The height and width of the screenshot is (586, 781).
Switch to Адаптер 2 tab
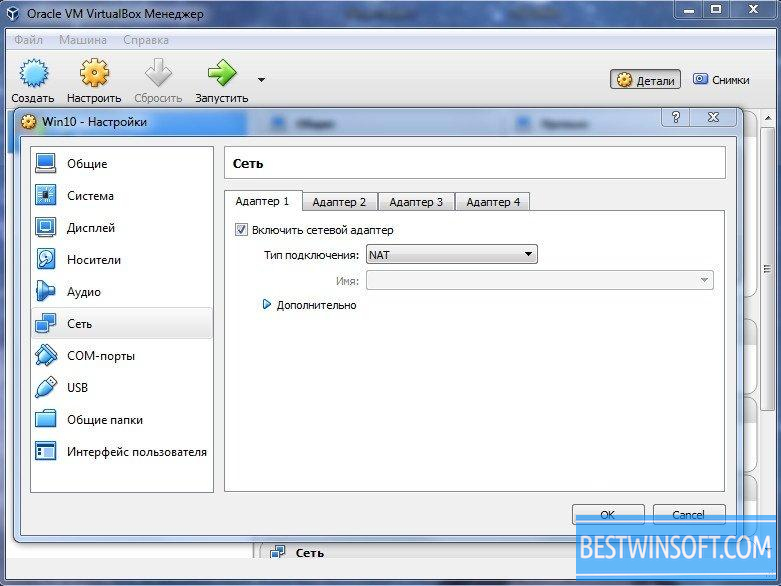point(339,202)
